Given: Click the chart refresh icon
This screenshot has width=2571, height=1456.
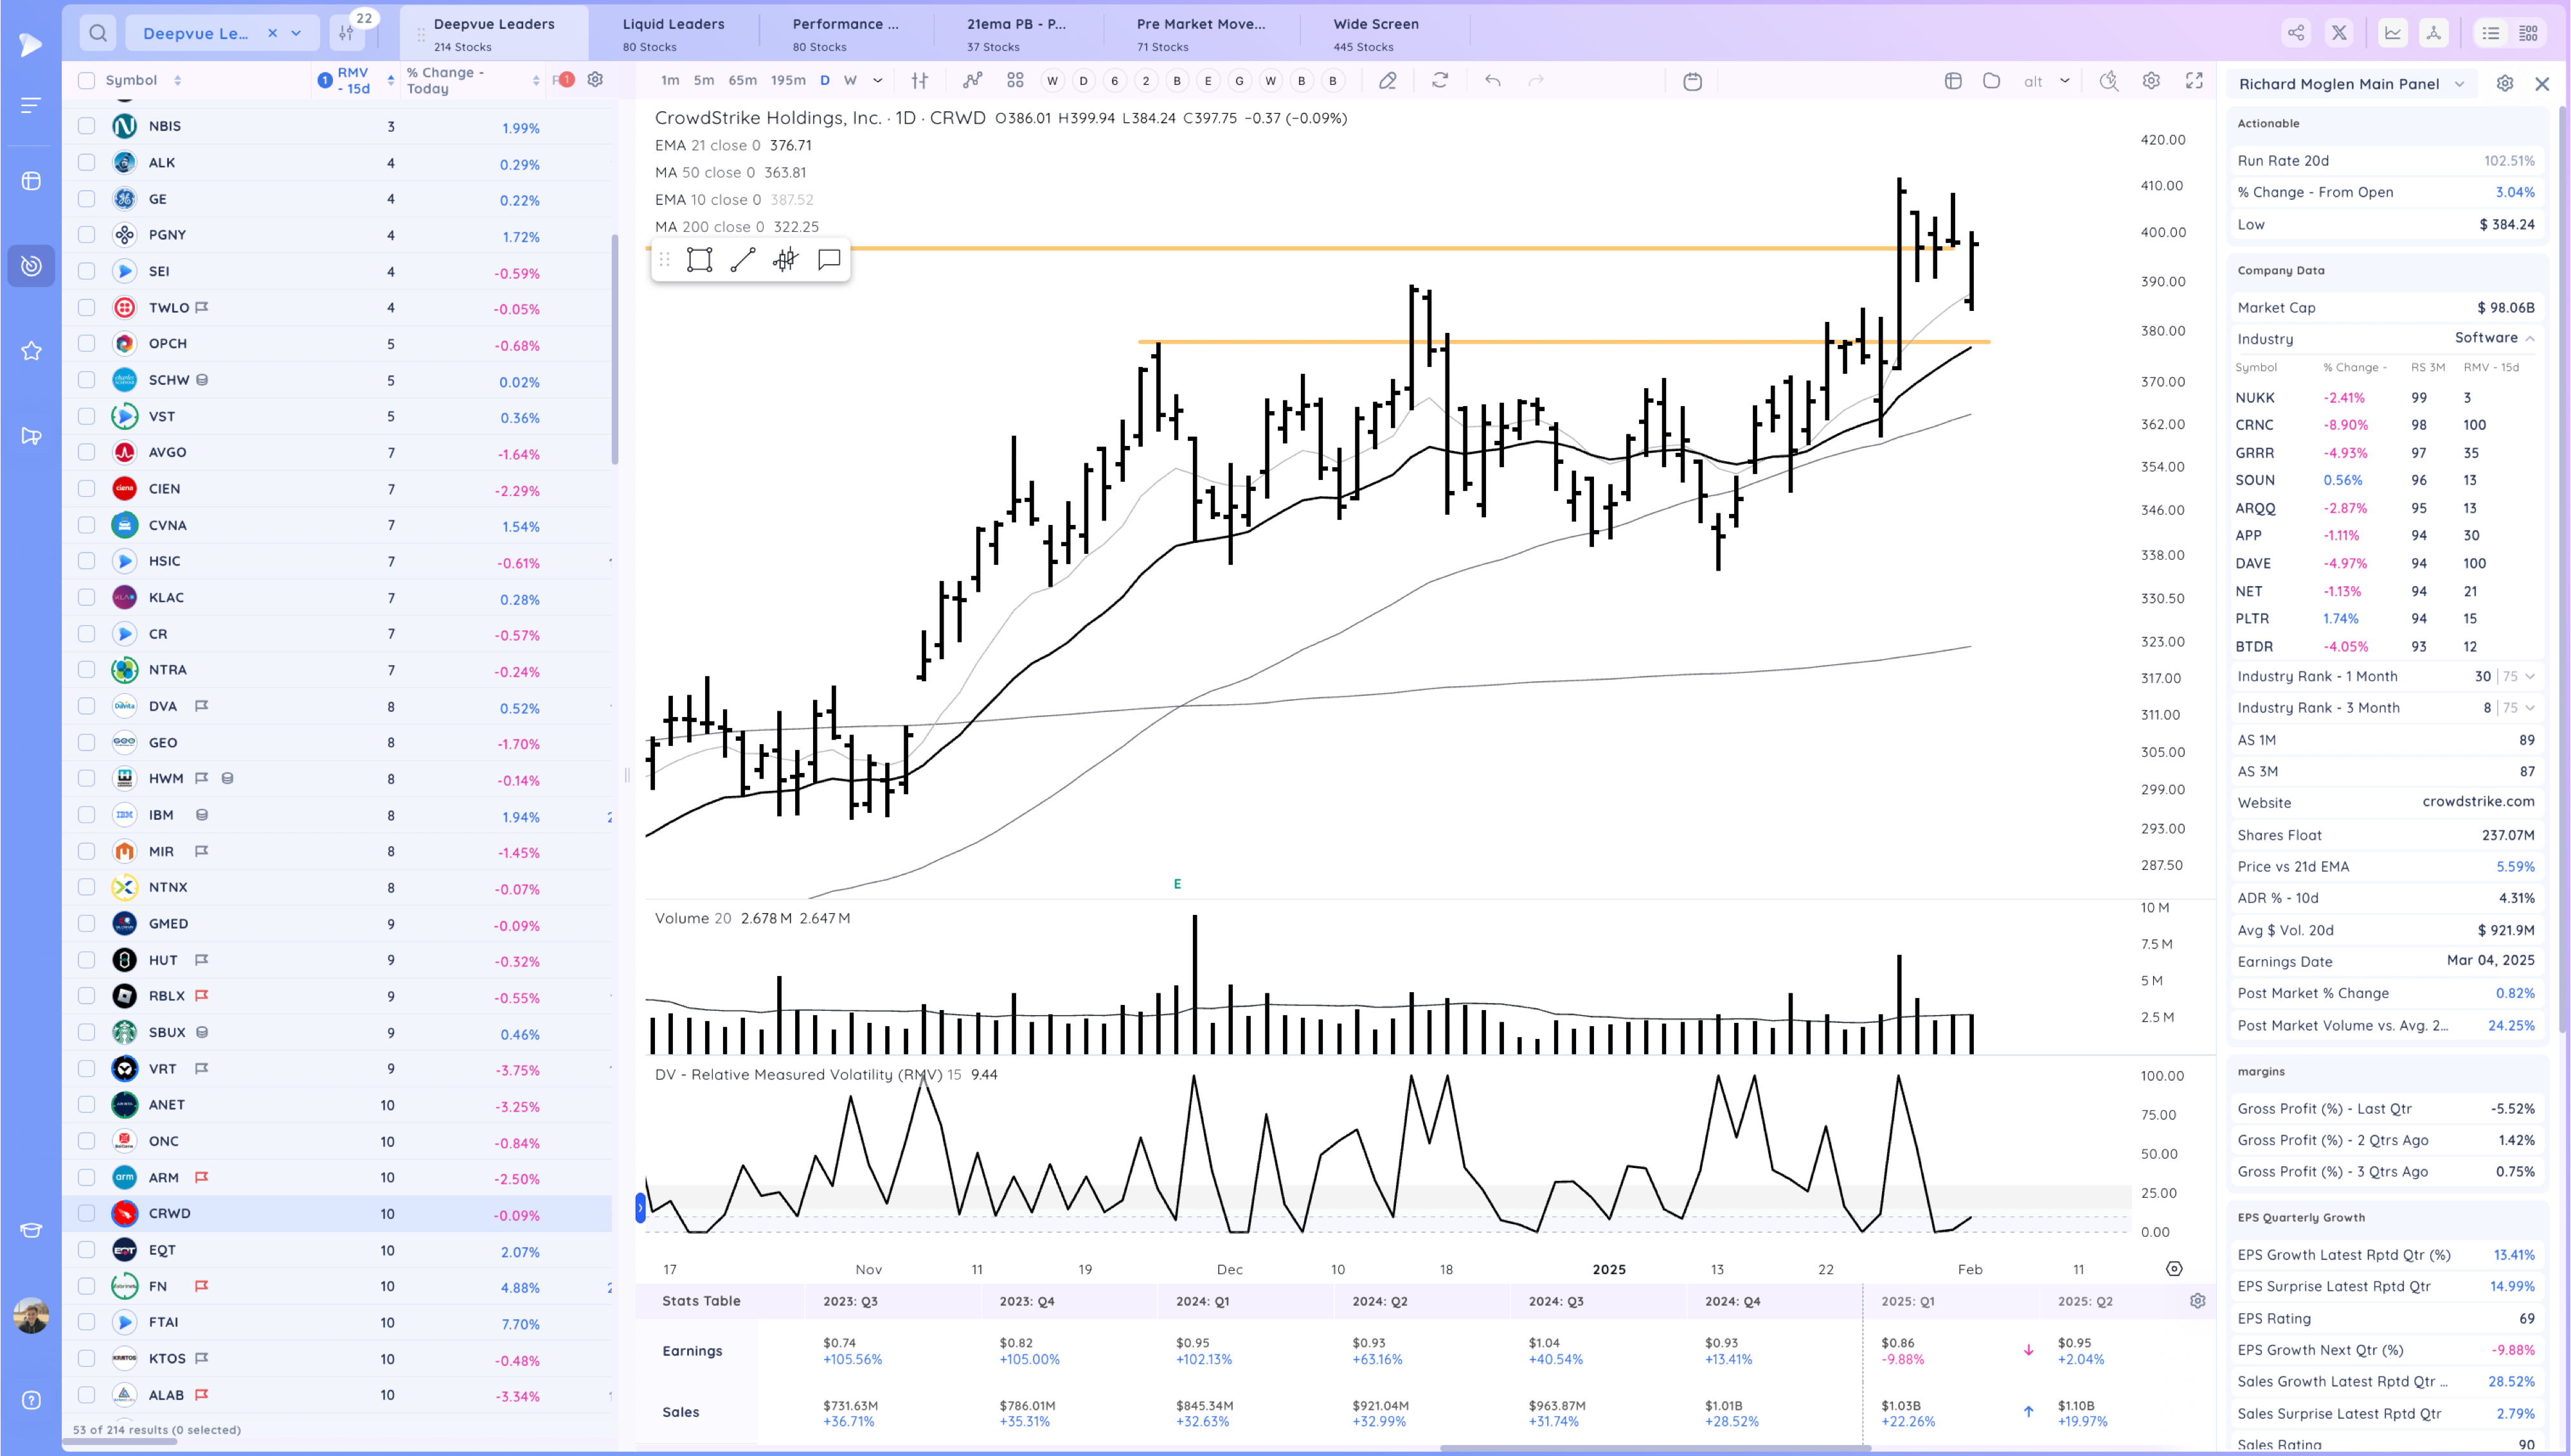Looking at the screenshot, I should (x=1439, y=81).
